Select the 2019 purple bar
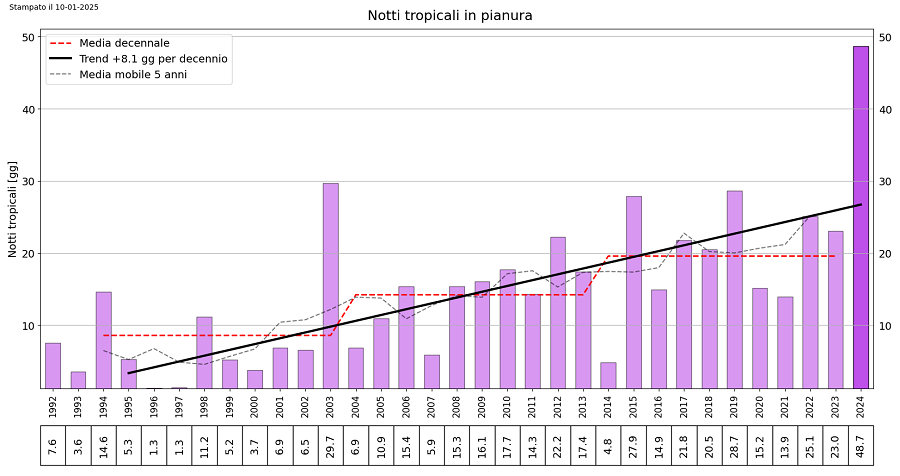 [734, 289]
